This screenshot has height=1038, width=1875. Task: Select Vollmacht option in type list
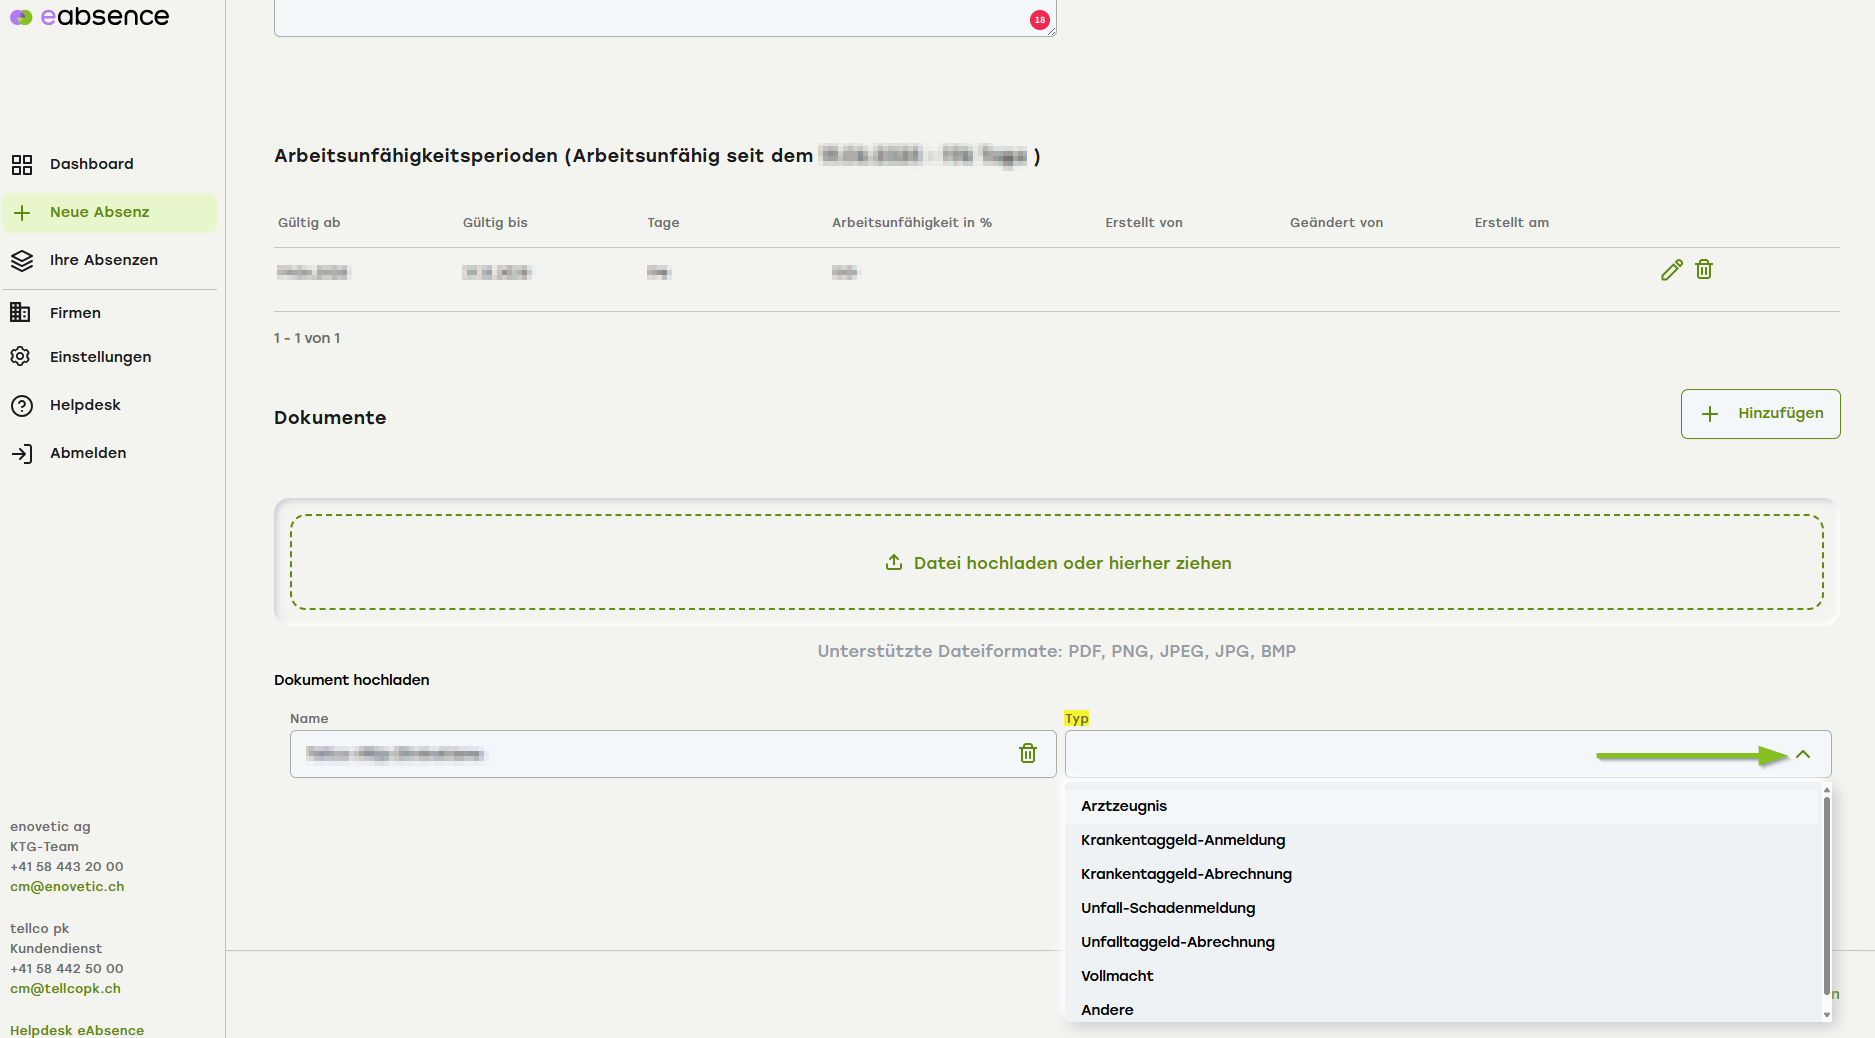click(x=1117, y=976)
